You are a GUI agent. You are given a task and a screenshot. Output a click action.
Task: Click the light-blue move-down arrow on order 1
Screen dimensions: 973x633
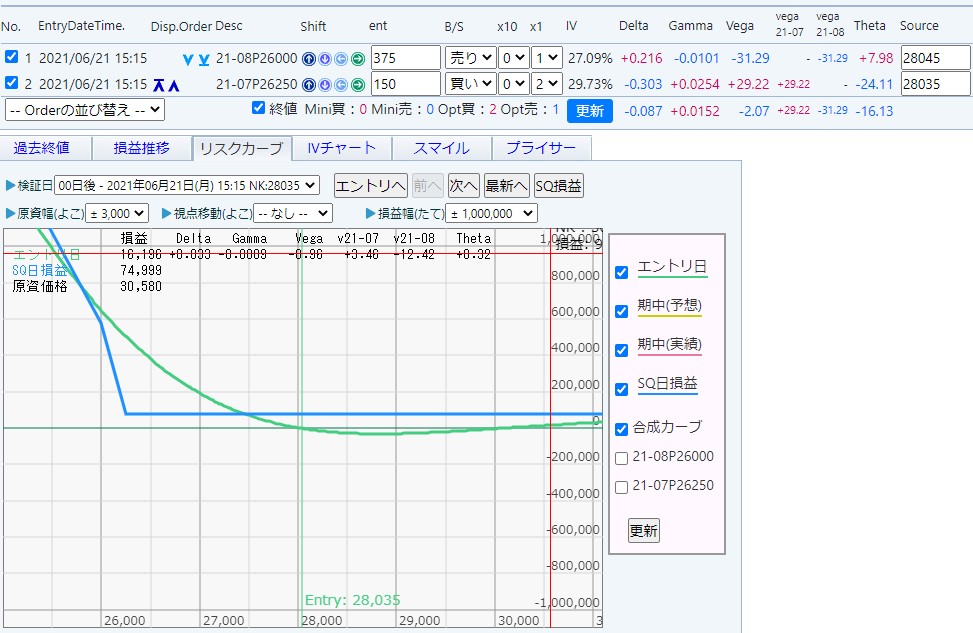tap(188, 60)
